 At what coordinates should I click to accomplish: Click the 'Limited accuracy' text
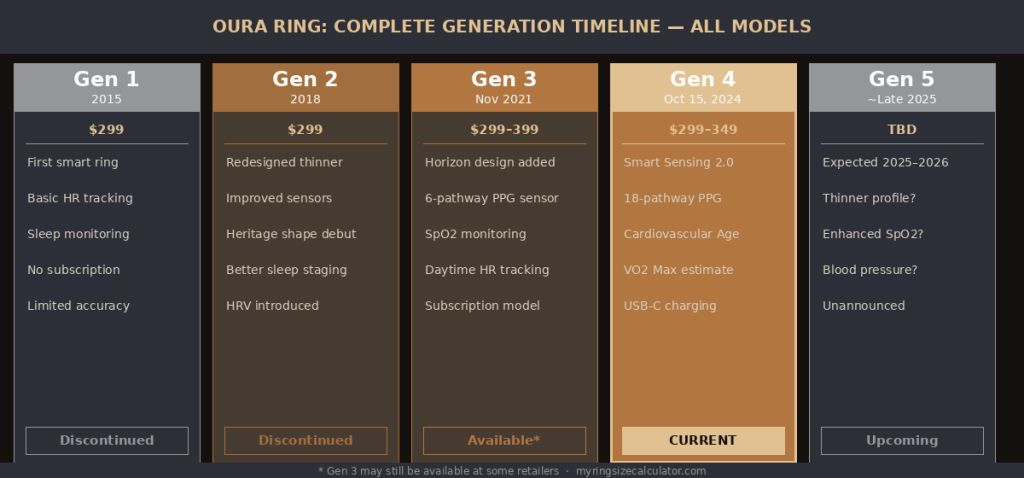click(78, 306)
